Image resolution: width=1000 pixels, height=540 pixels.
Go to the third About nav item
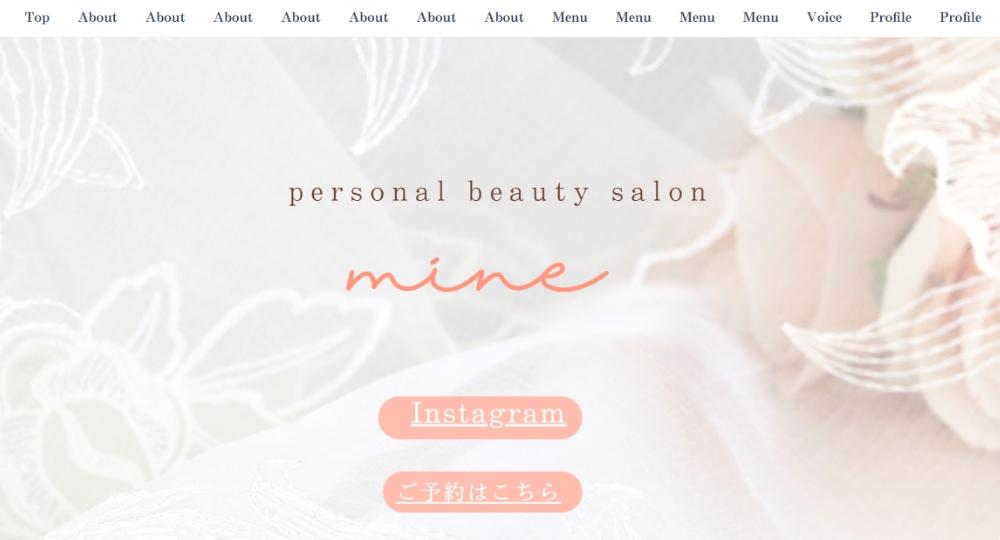[x=233, y=17]
